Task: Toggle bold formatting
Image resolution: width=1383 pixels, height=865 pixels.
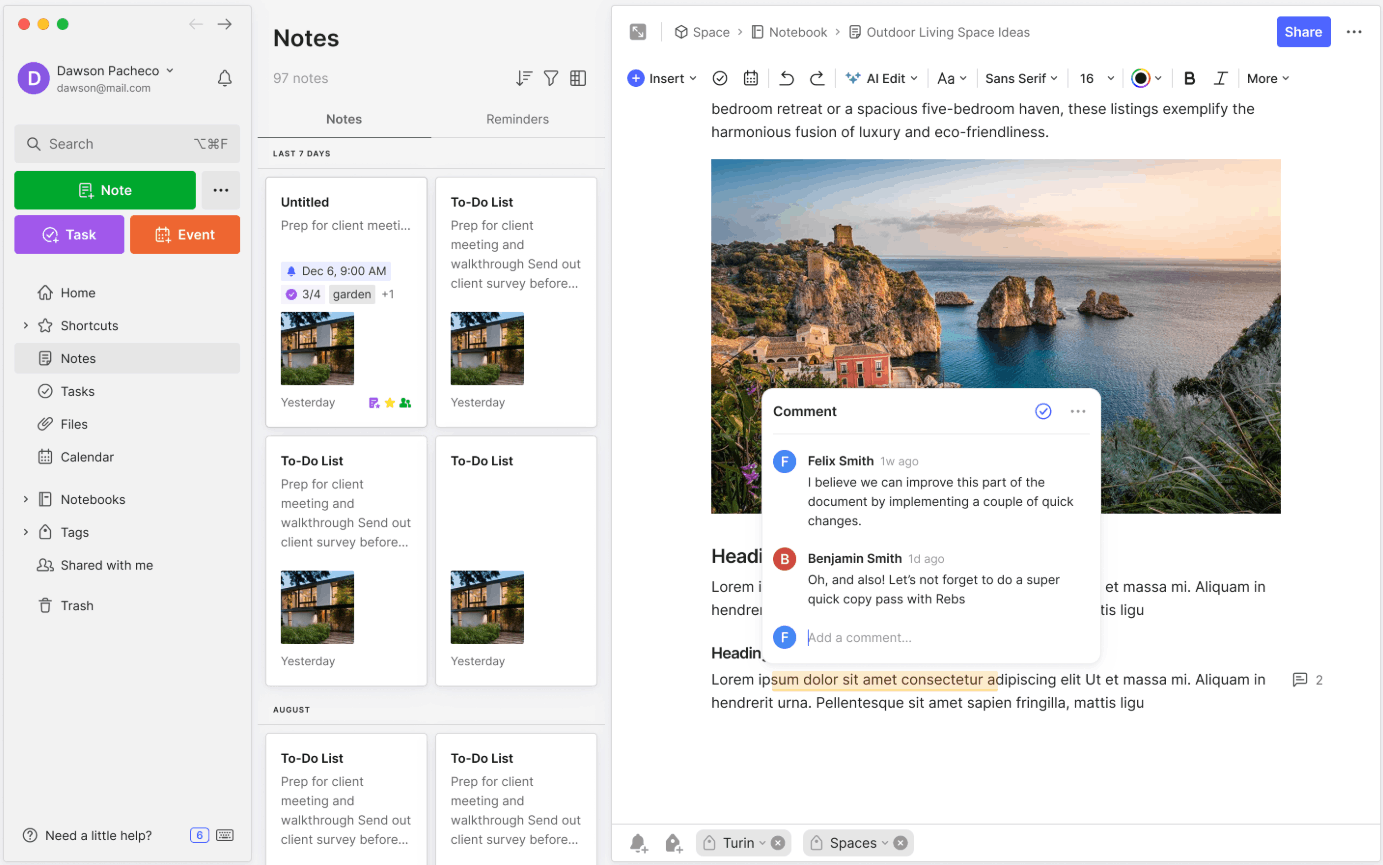Action: tap(1189, 77)
